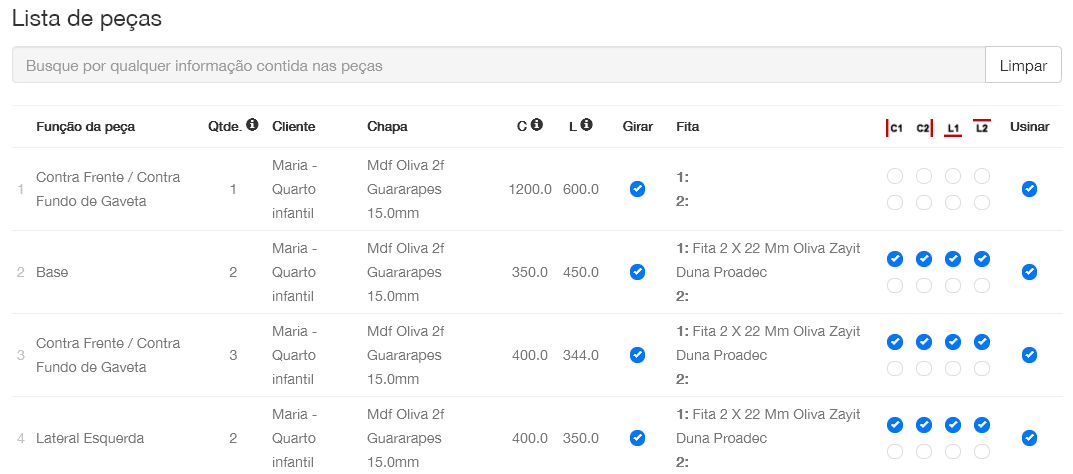
Task: Sort by Função da peça column header
Action: [x=85, y=127]
